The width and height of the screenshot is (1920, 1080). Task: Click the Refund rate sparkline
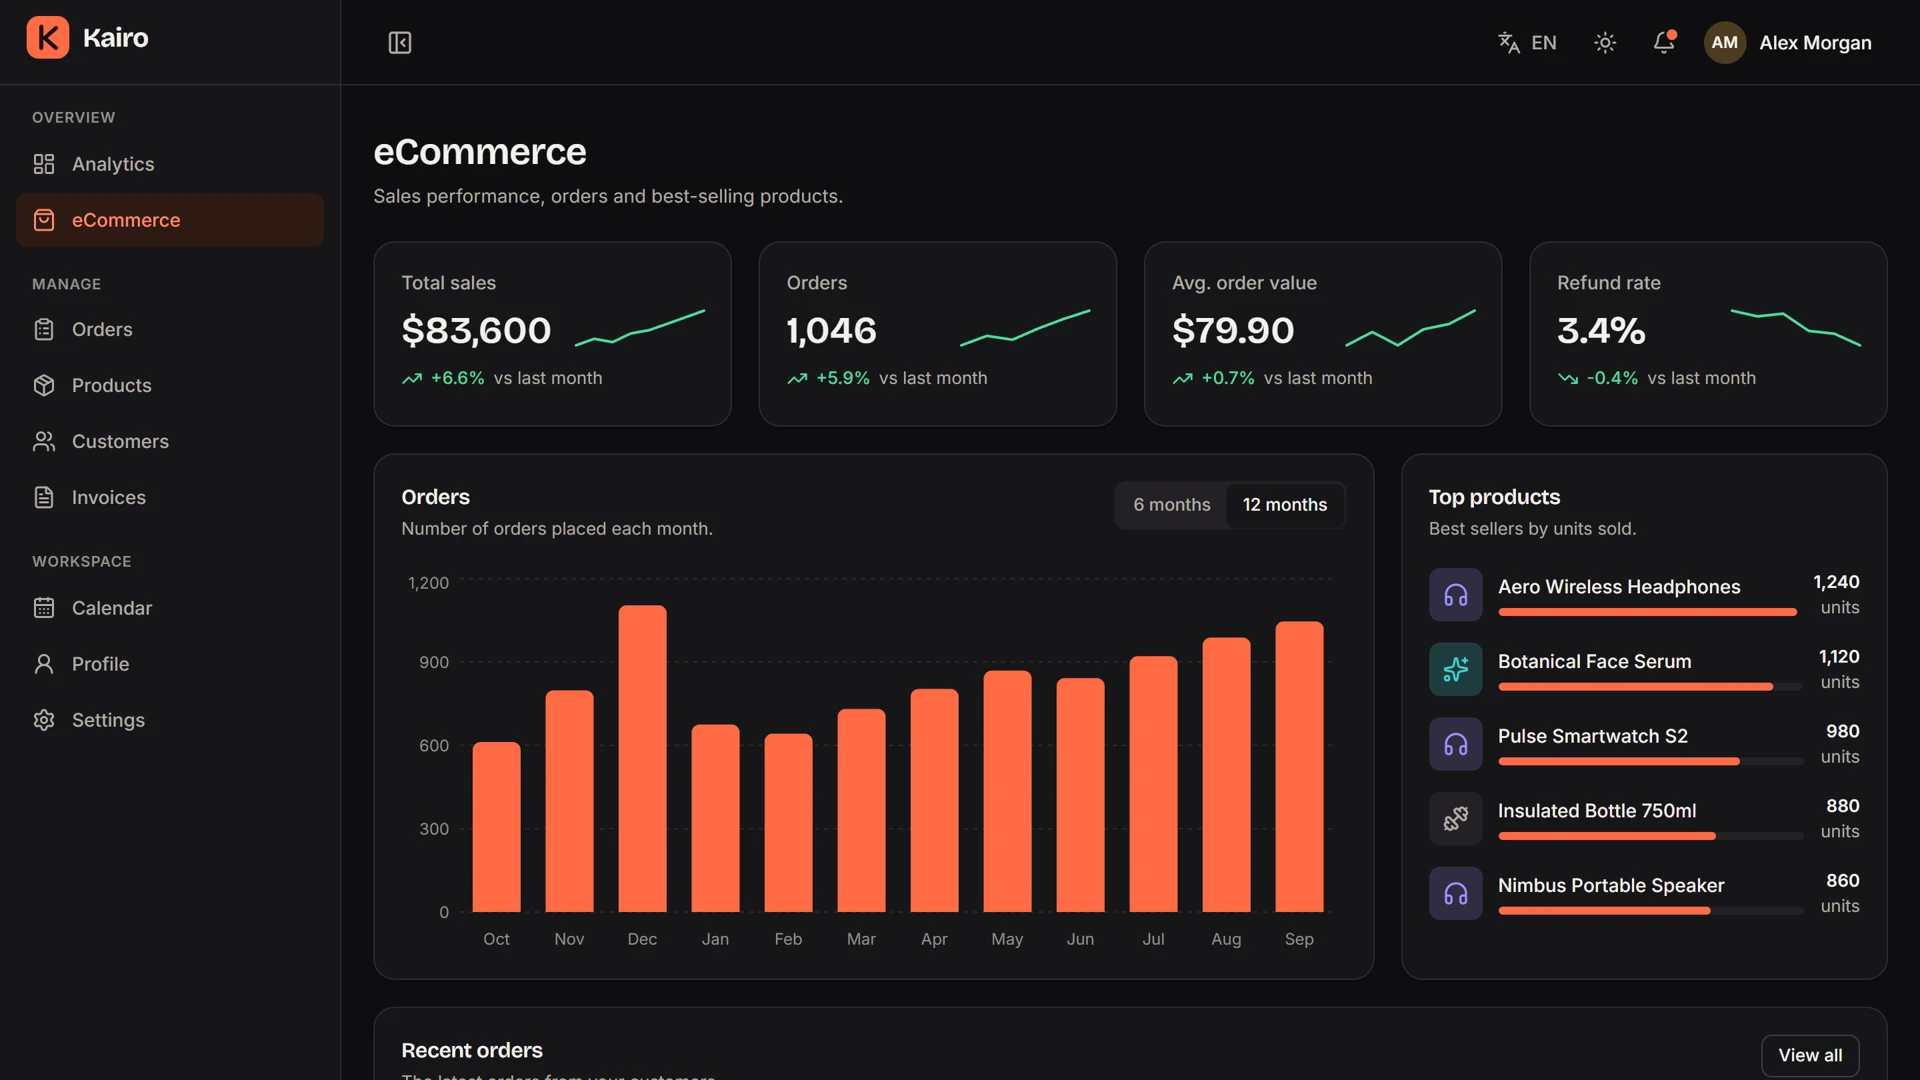1796,328
